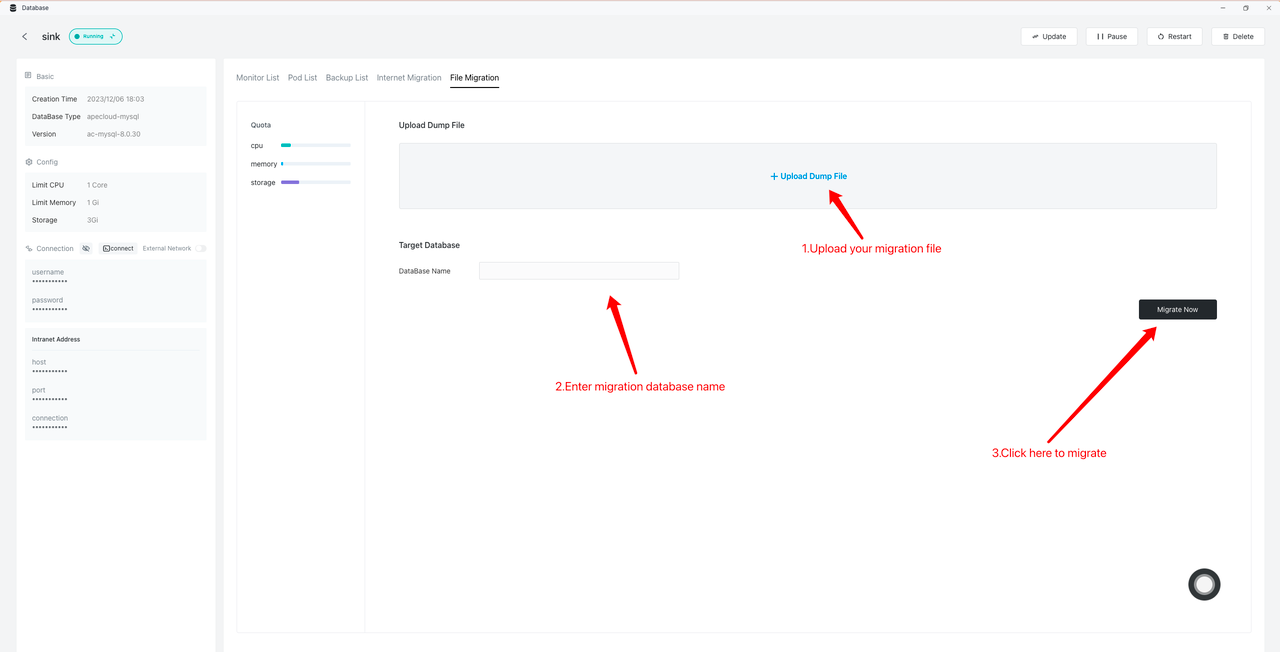Click the eye-slash icon to reveal connection credentials
This screenshot has height=652, width=1280.
(x=86, y=248)
